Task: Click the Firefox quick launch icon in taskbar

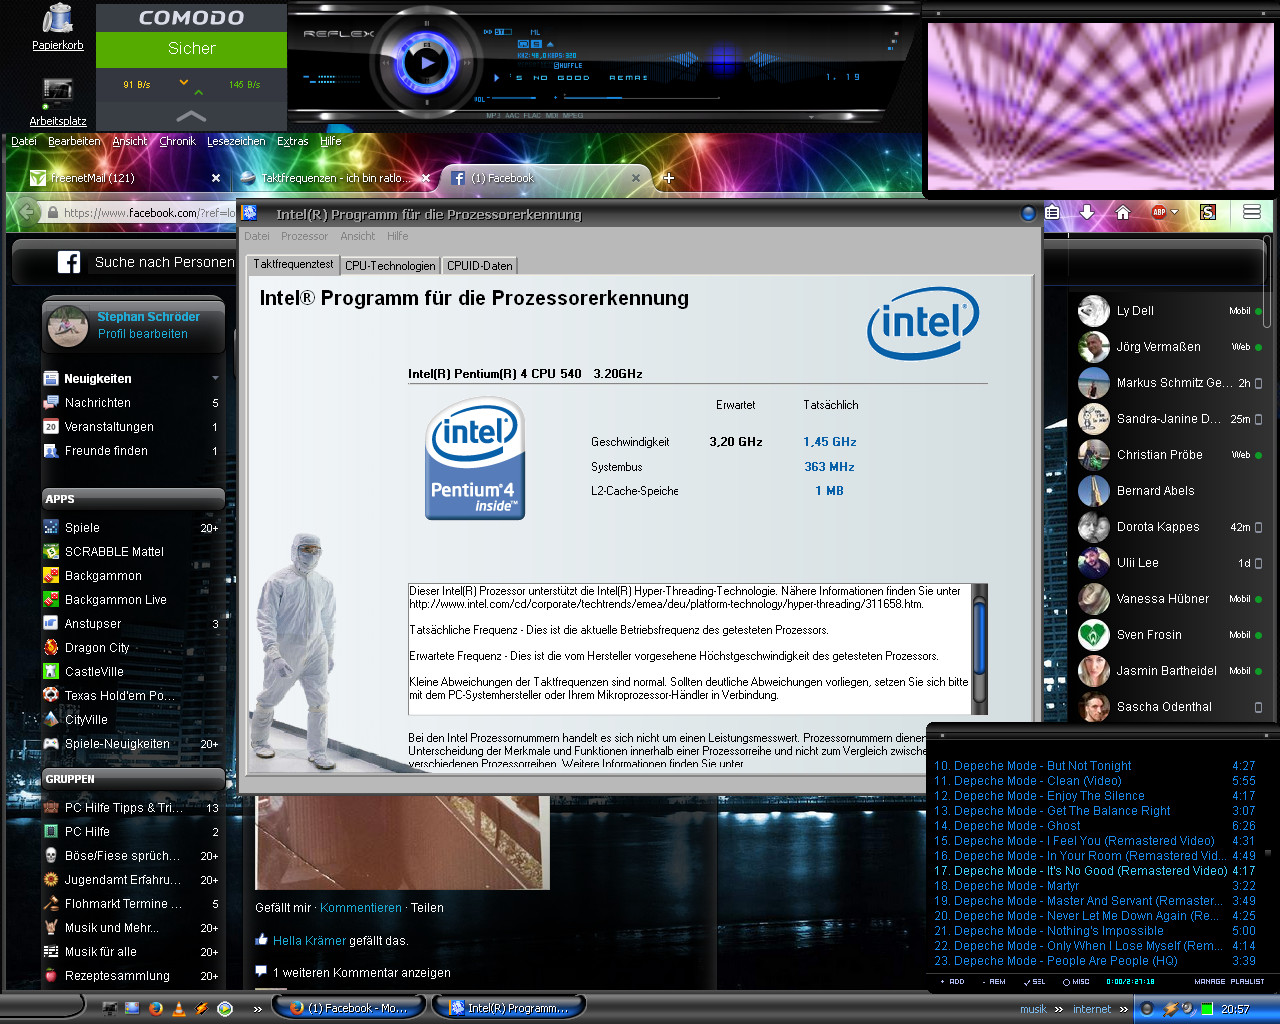Action: pyautogui.click(x=155, y=1009)
